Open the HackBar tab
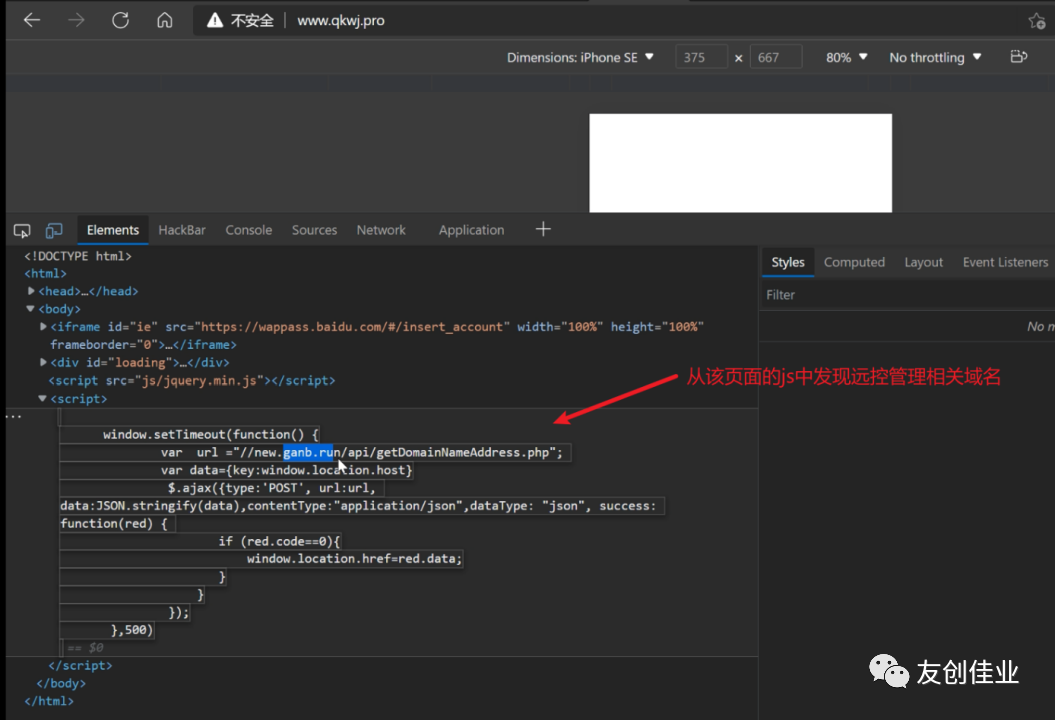The height and width of the screenshot is (720, 1055). click(182, 230)
